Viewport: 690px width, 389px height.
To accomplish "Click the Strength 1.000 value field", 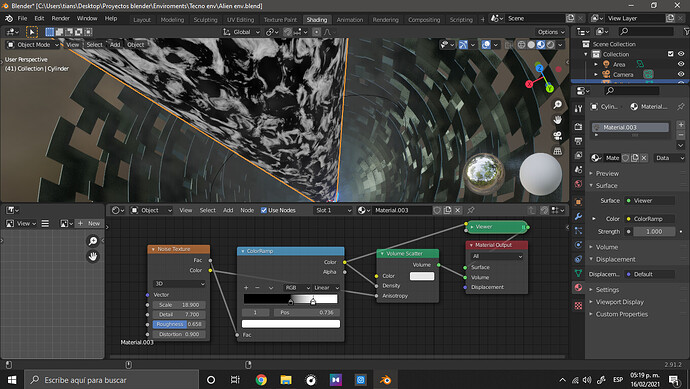I will [x=654, y=231].
